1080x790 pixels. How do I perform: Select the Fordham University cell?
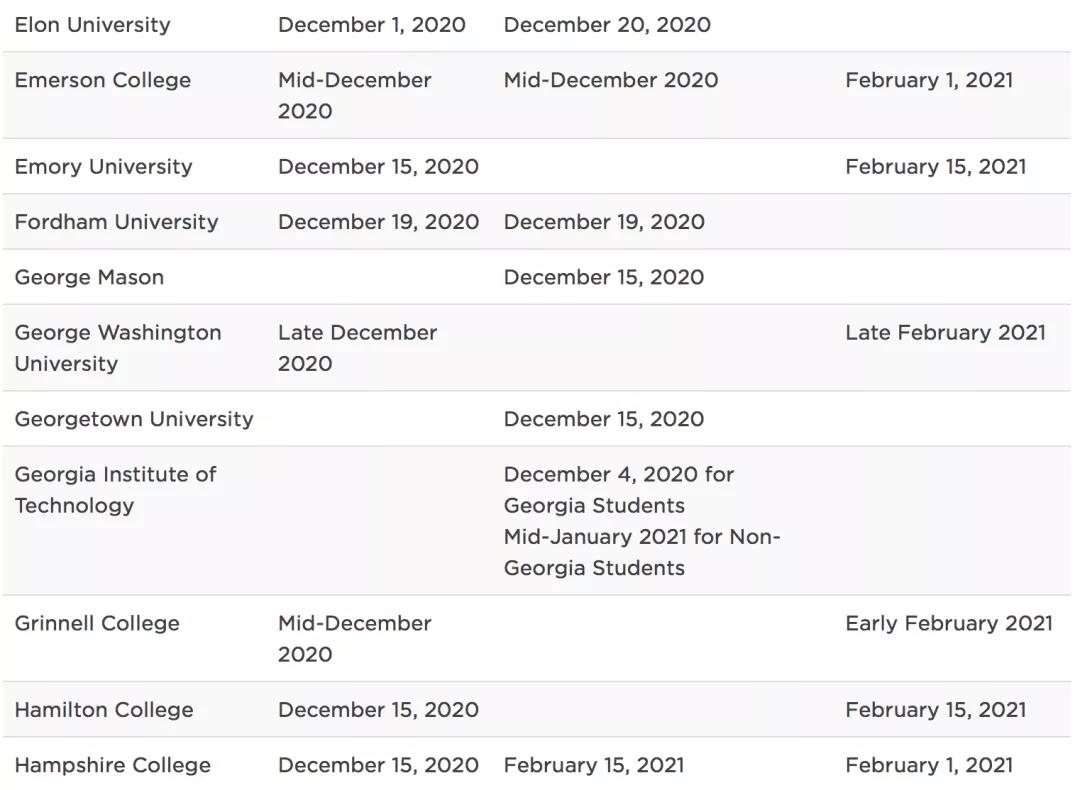point(116,222)
